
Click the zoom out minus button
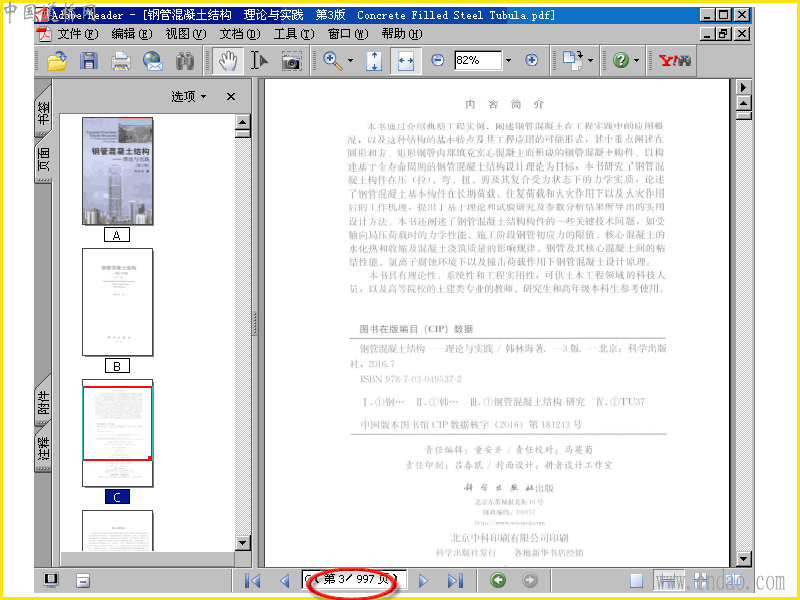pos(437,60)
